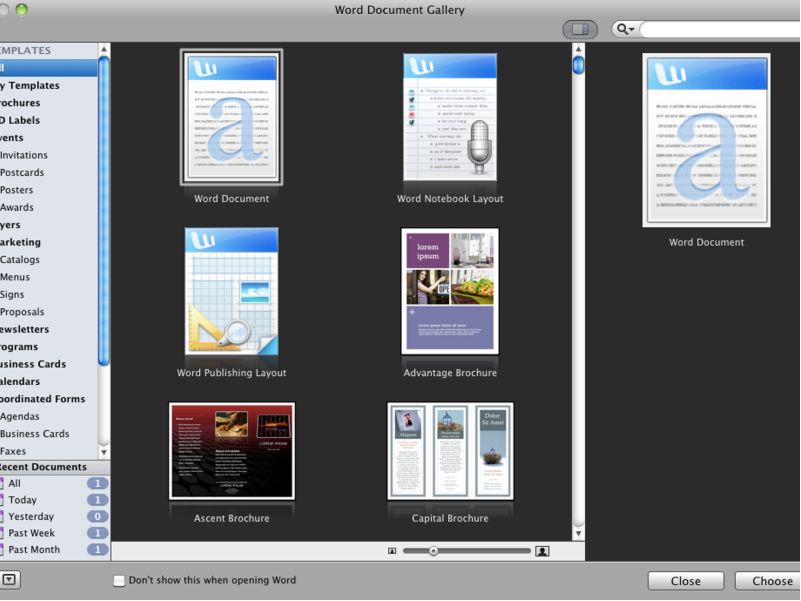This screenshot has height=601, width=801.
Task: Click into the search field
Action: click(720, 29)
